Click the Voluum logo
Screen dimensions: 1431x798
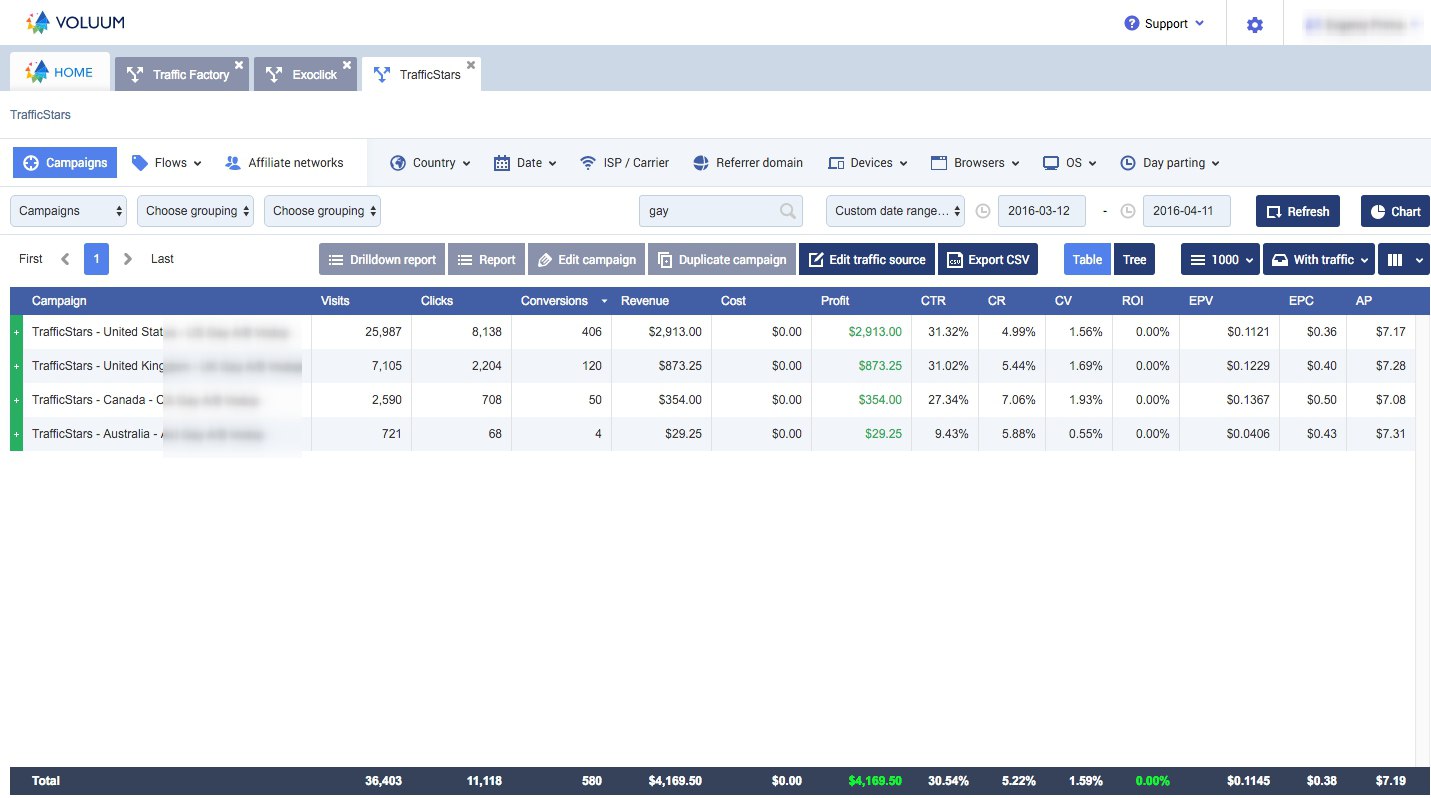click(x=75, y=22)
